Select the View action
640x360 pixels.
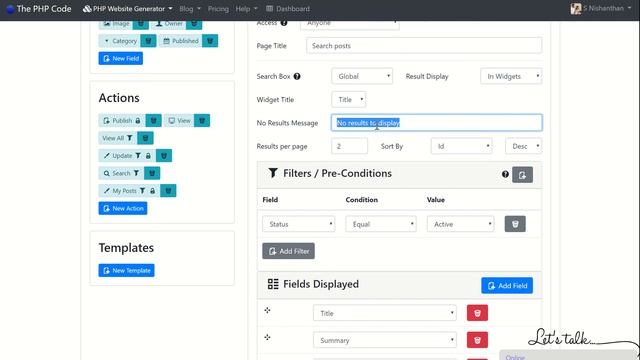(179, 120)
